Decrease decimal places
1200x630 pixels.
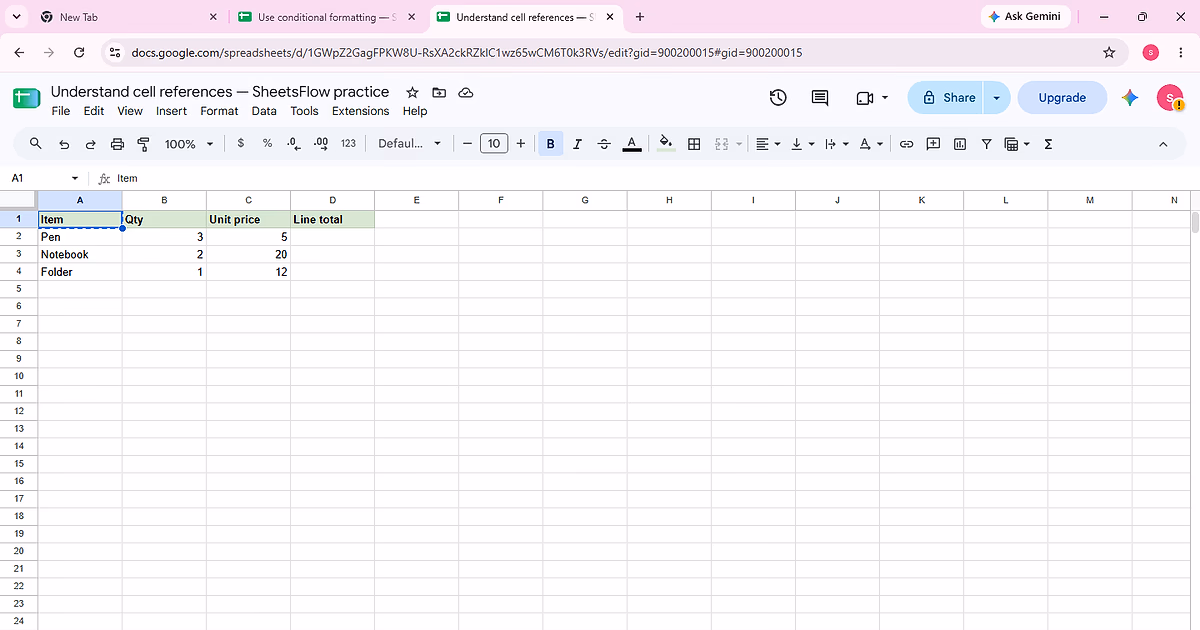coord(293,144)
